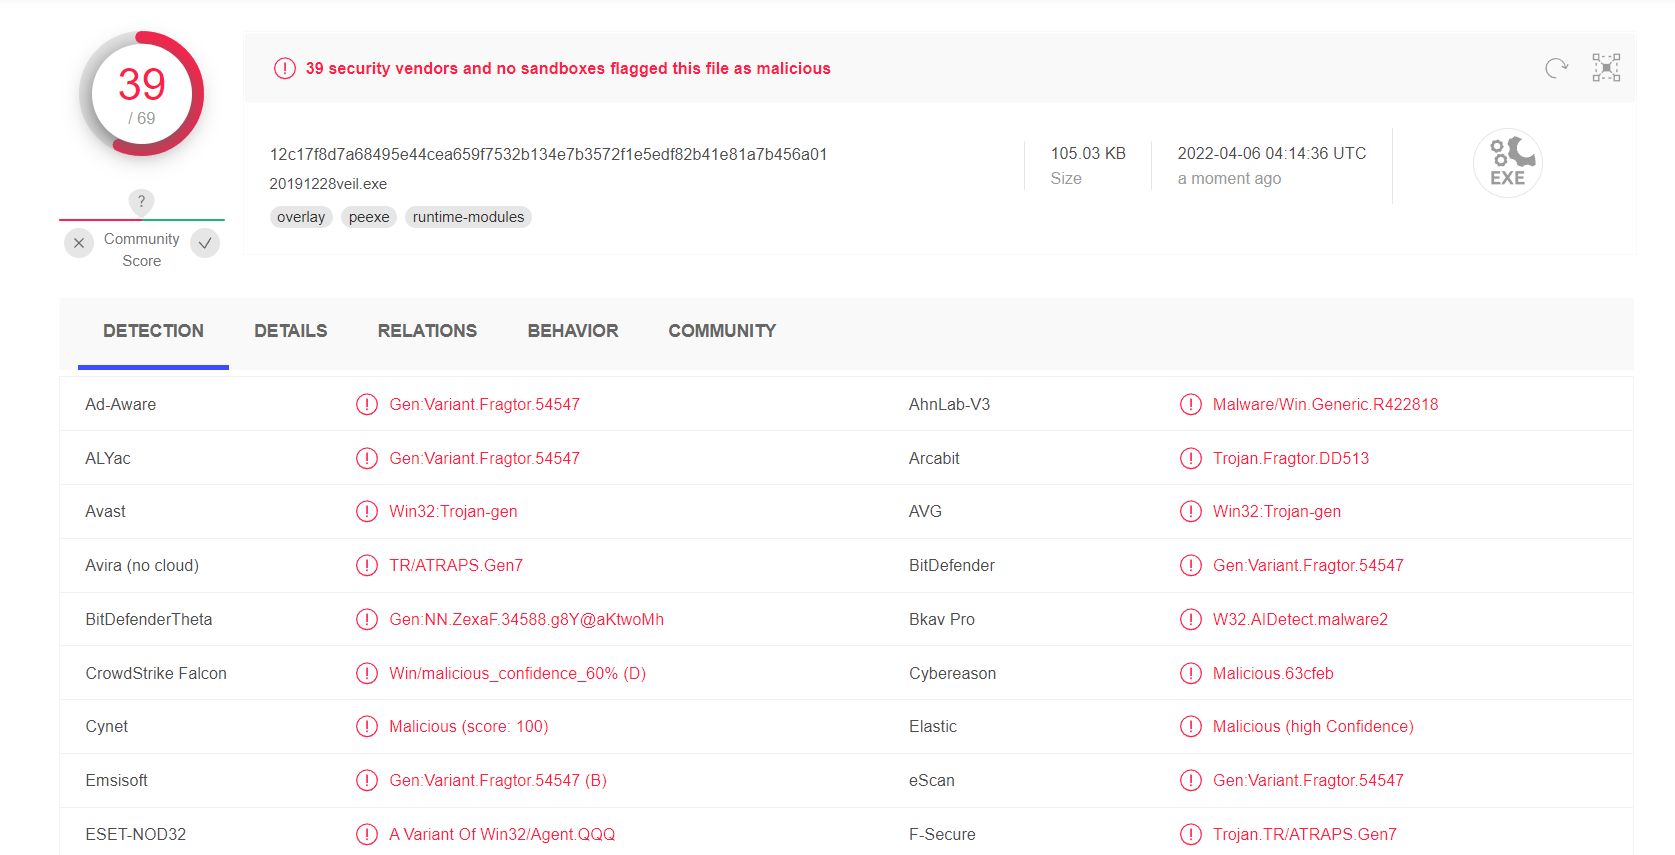Click the peexe tag
The image size is (1675, 855).
click(369, 217)
